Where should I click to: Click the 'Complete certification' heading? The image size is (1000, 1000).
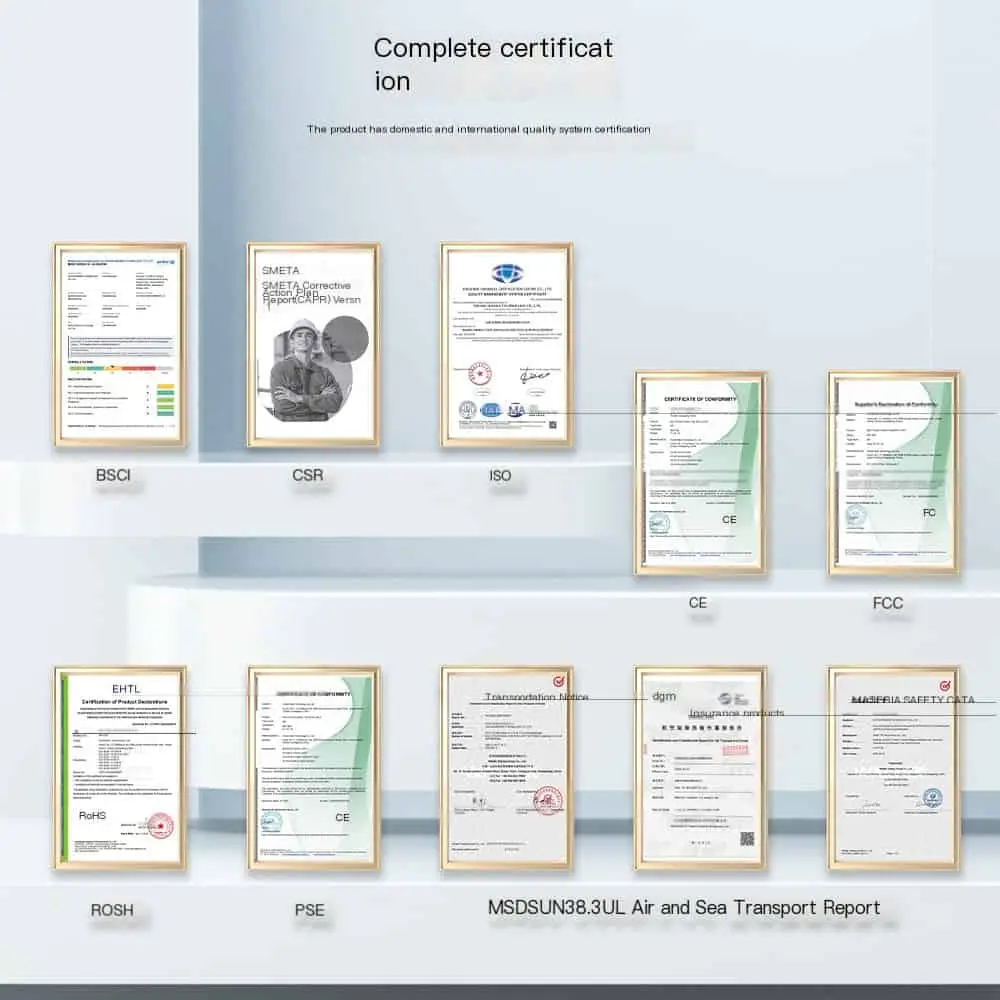(493, 64)
